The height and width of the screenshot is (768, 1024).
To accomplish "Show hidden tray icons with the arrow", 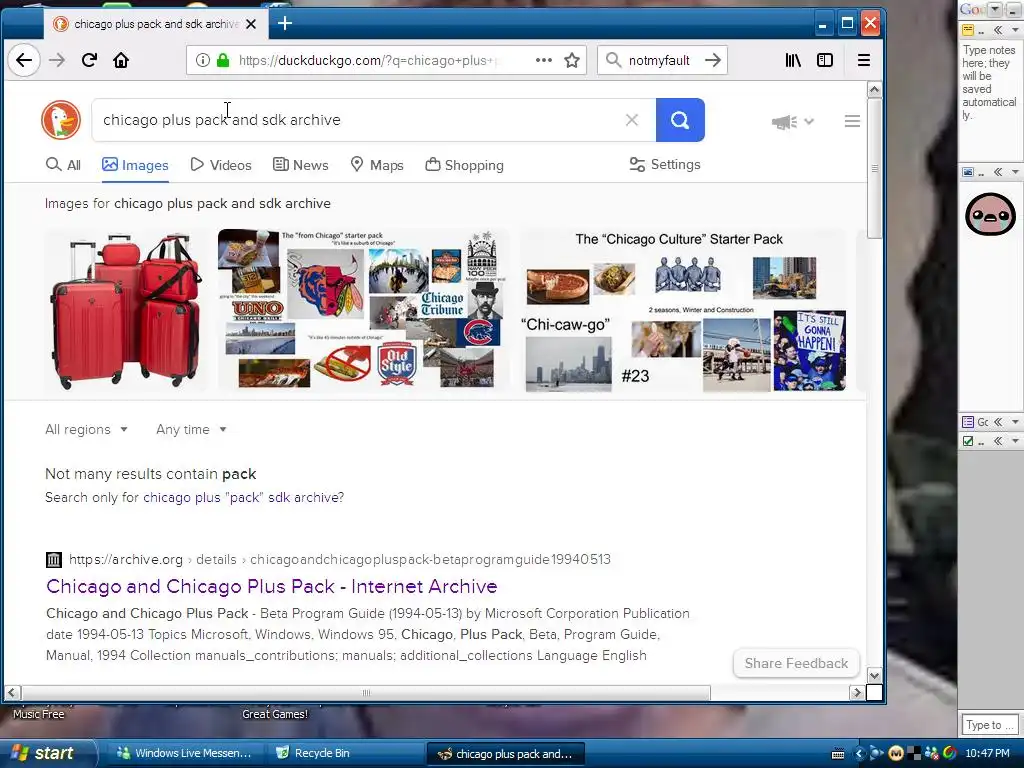I will click(859, 754).
